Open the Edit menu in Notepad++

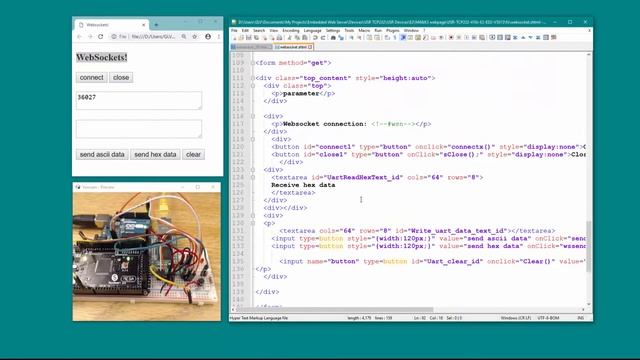[x=245, y=31]
